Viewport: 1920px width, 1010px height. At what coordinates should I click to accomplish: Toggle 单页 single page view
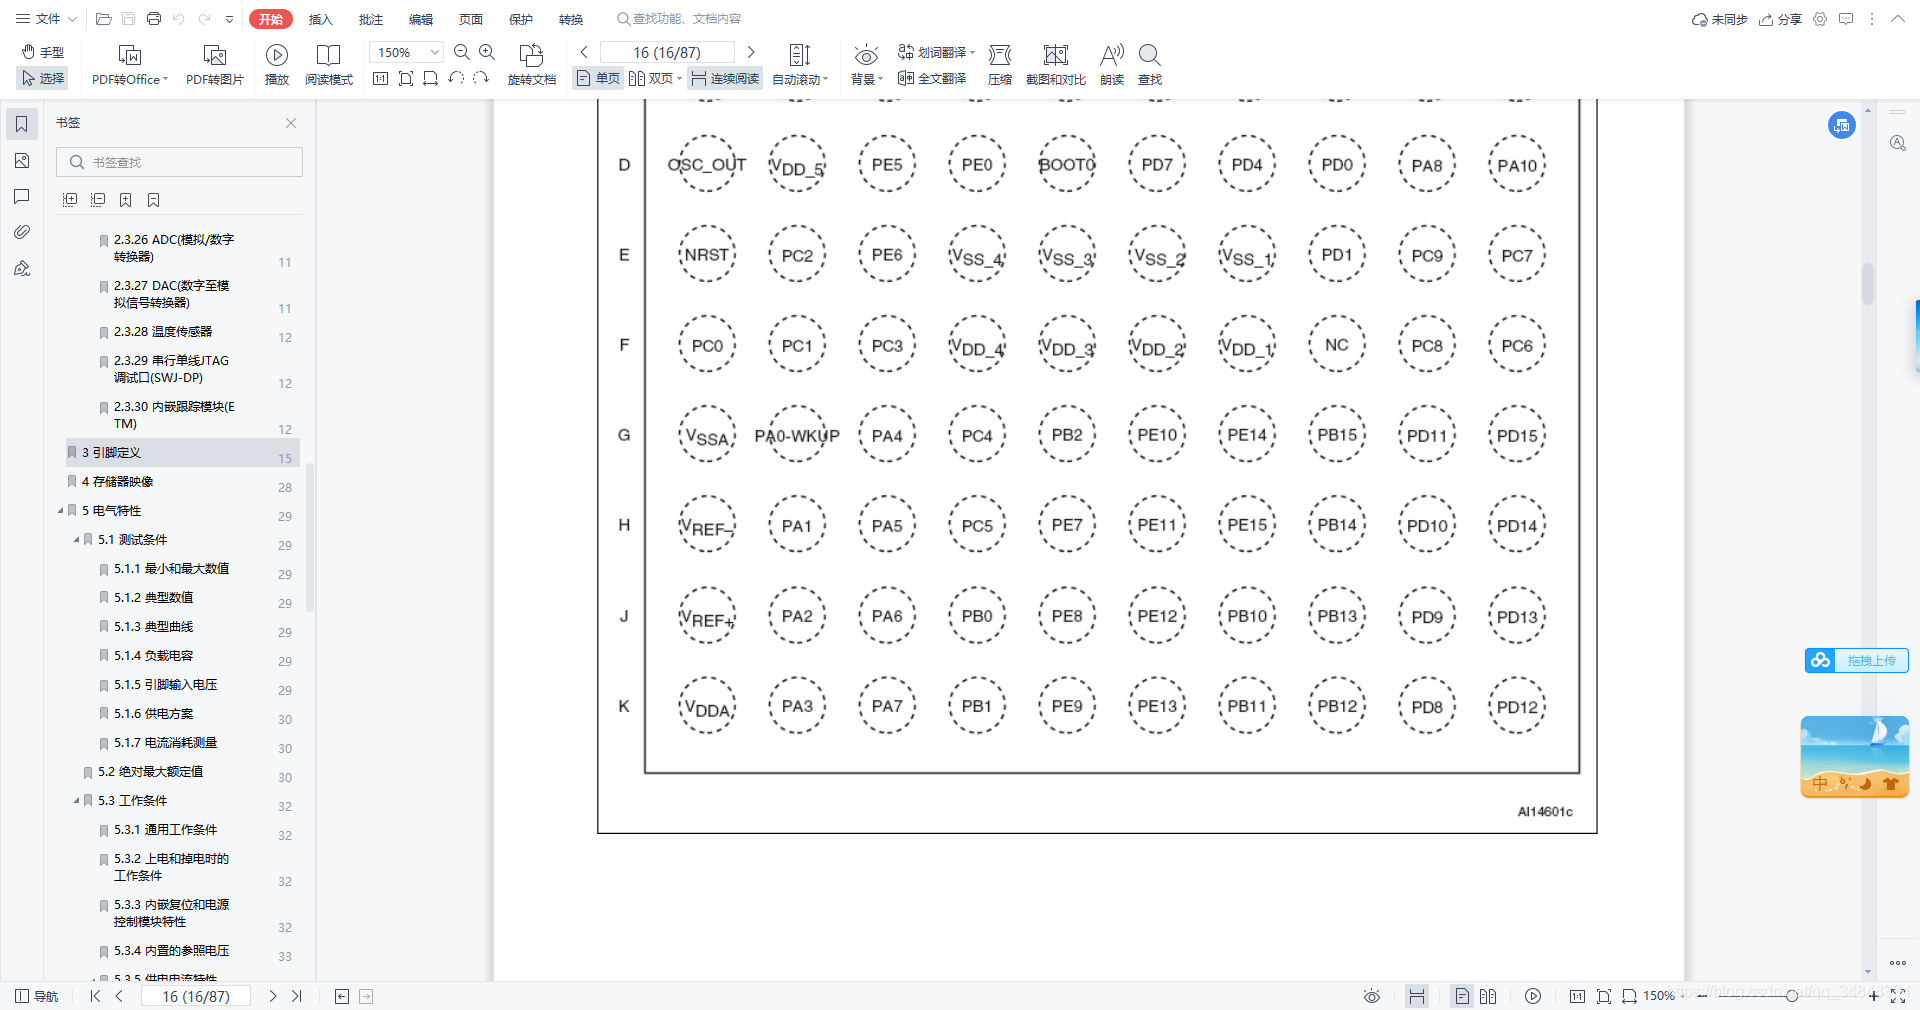tap(598, 78)
